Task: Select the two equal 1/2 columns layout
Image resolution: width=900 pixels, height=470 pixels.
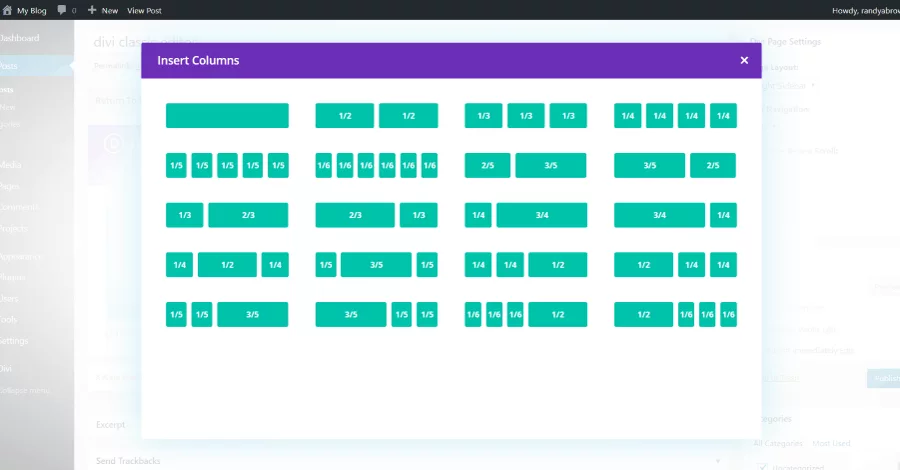Action: 377,115
